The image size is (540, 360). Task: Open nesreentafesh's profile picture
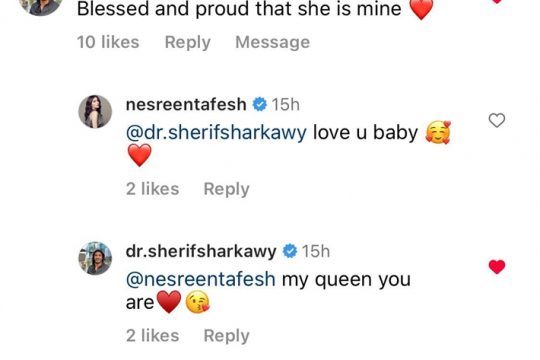point(95,112)
